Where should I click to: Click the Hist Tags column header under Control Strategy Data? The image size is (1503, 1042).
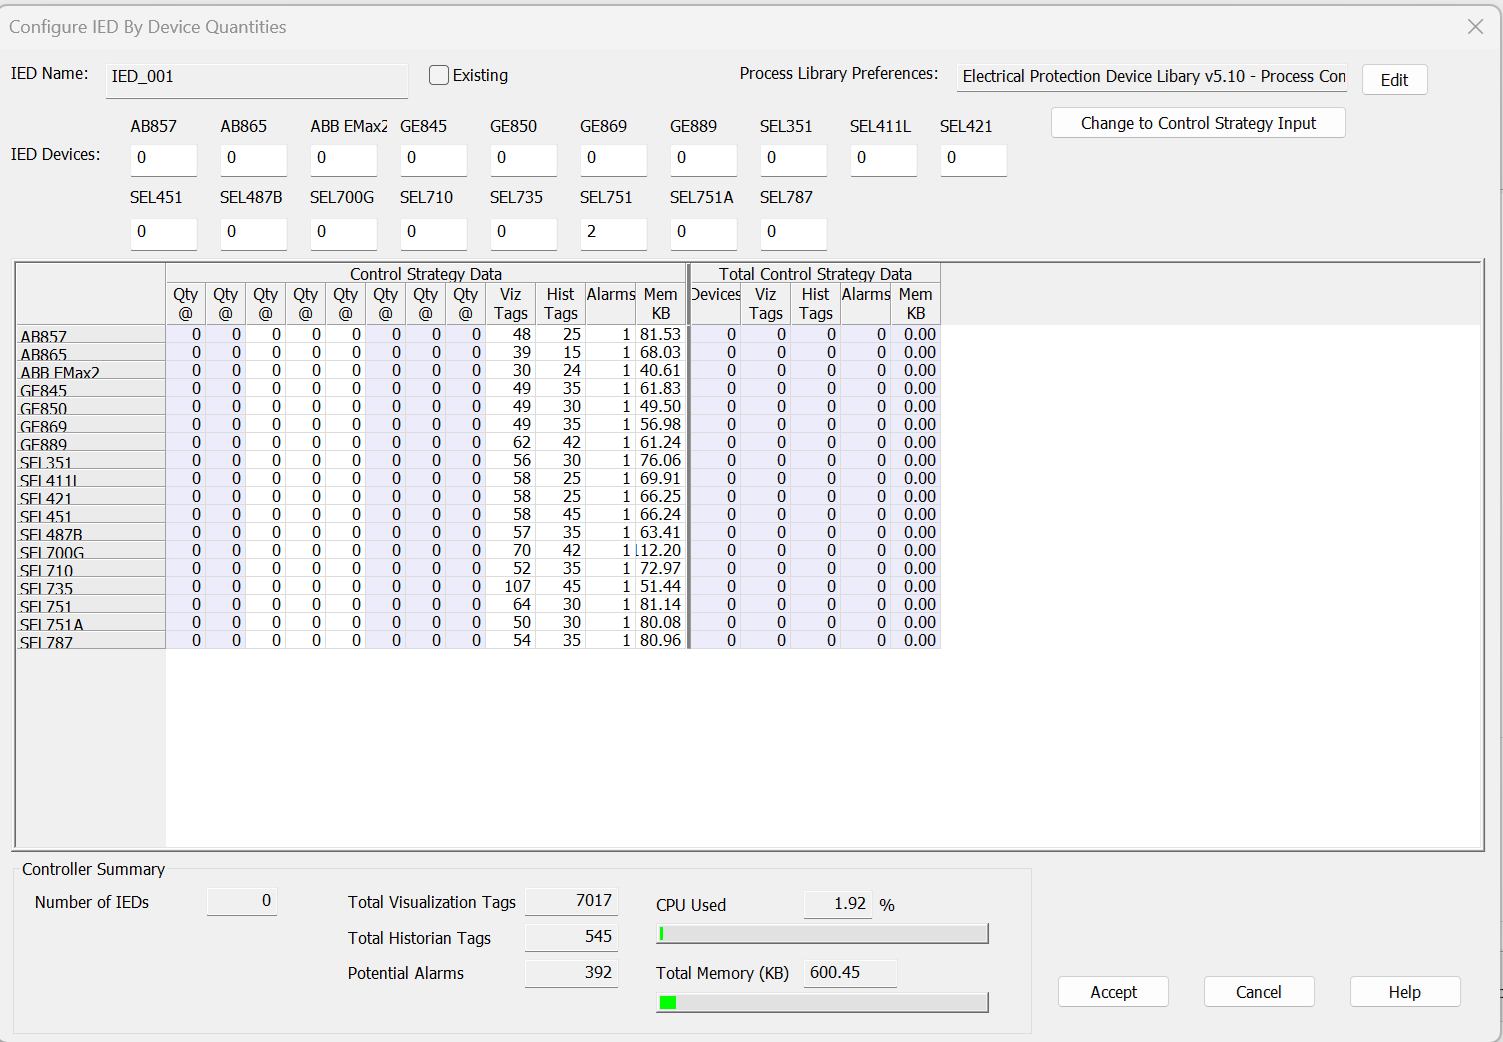tap(560, 304)
